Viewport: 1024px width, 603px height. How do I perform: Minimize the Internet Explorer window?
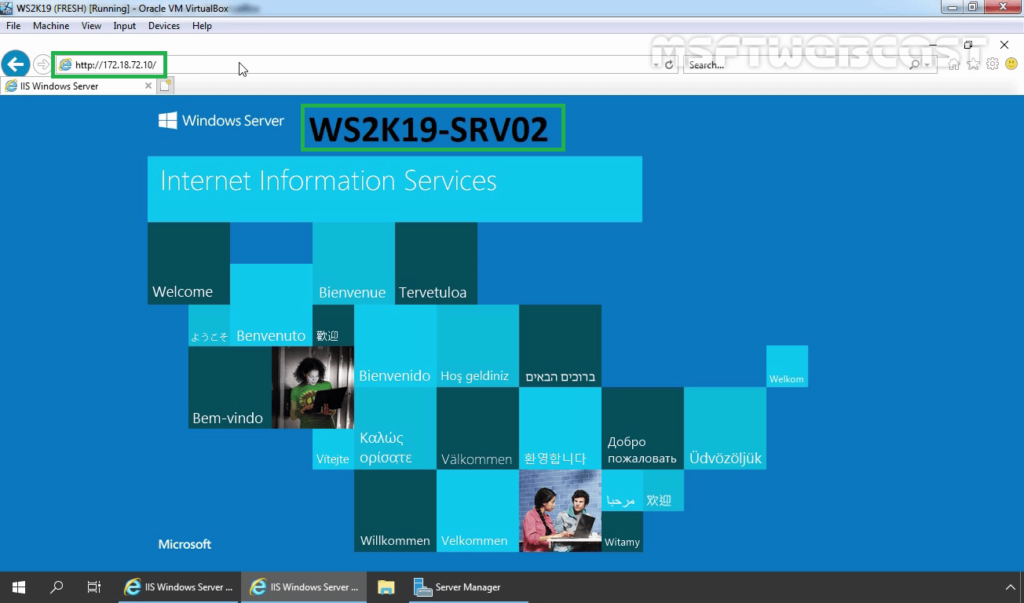(933, 44)
